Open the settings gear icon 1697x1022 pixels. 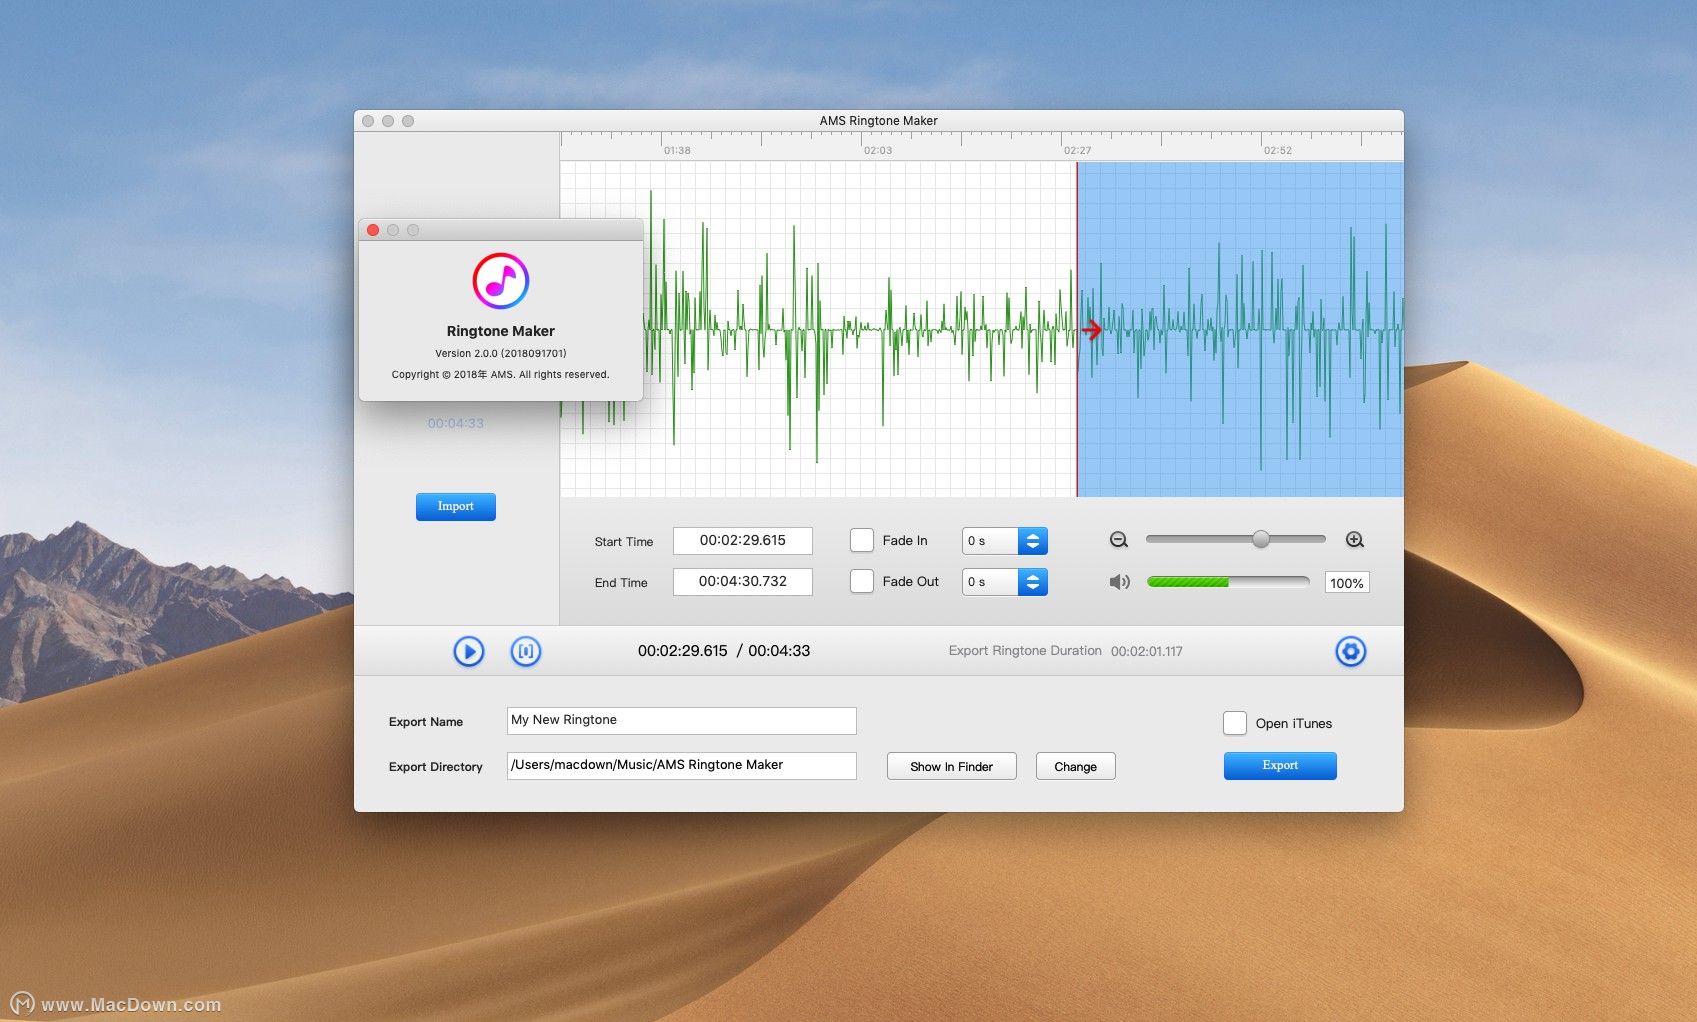coord(1350,651)
